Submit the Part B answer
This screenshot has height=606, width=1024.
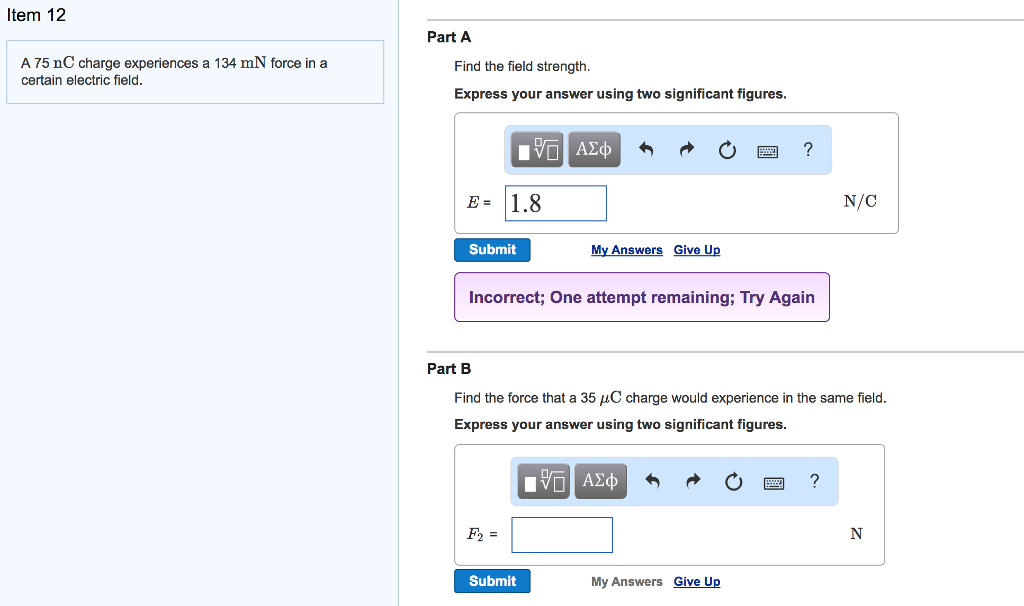(492, 581)
